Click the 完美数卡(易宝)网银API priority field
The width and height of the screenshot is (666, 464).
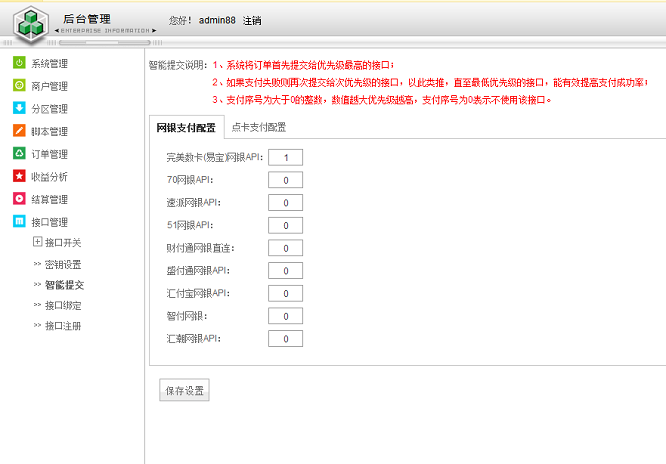(x=285, y=157)
